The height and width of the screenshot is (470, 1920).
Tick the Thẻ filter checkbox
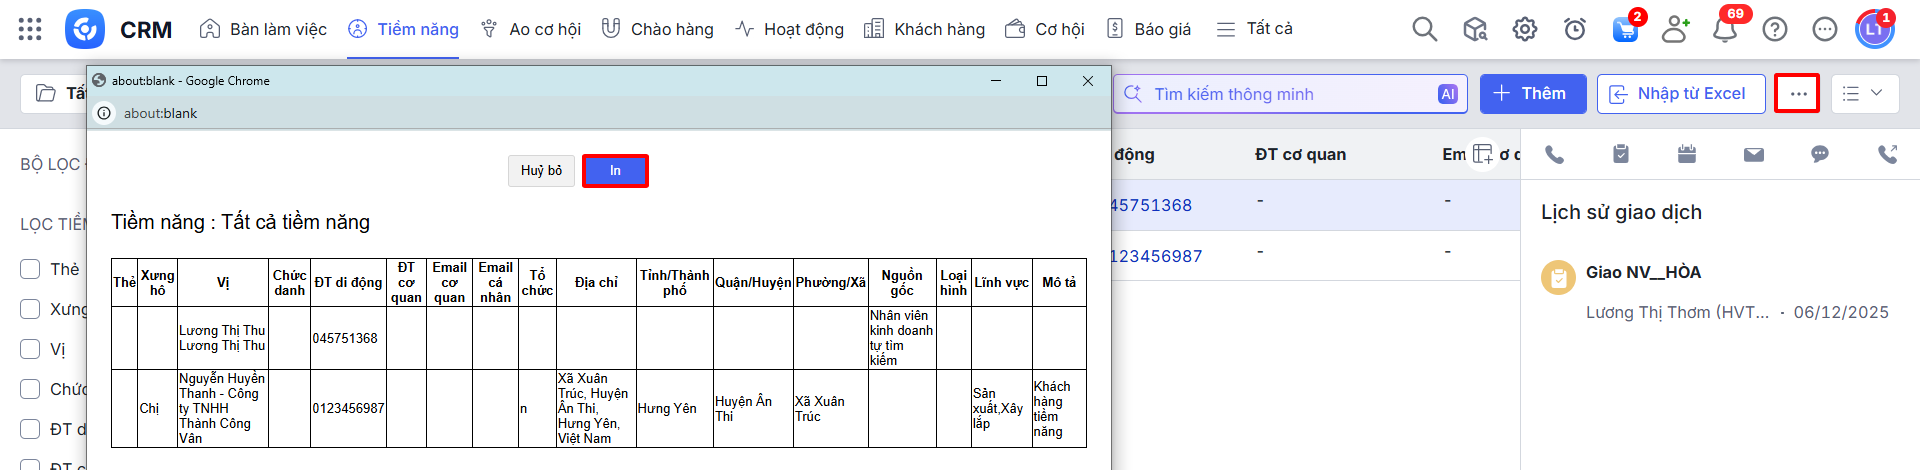pos(31,269)
